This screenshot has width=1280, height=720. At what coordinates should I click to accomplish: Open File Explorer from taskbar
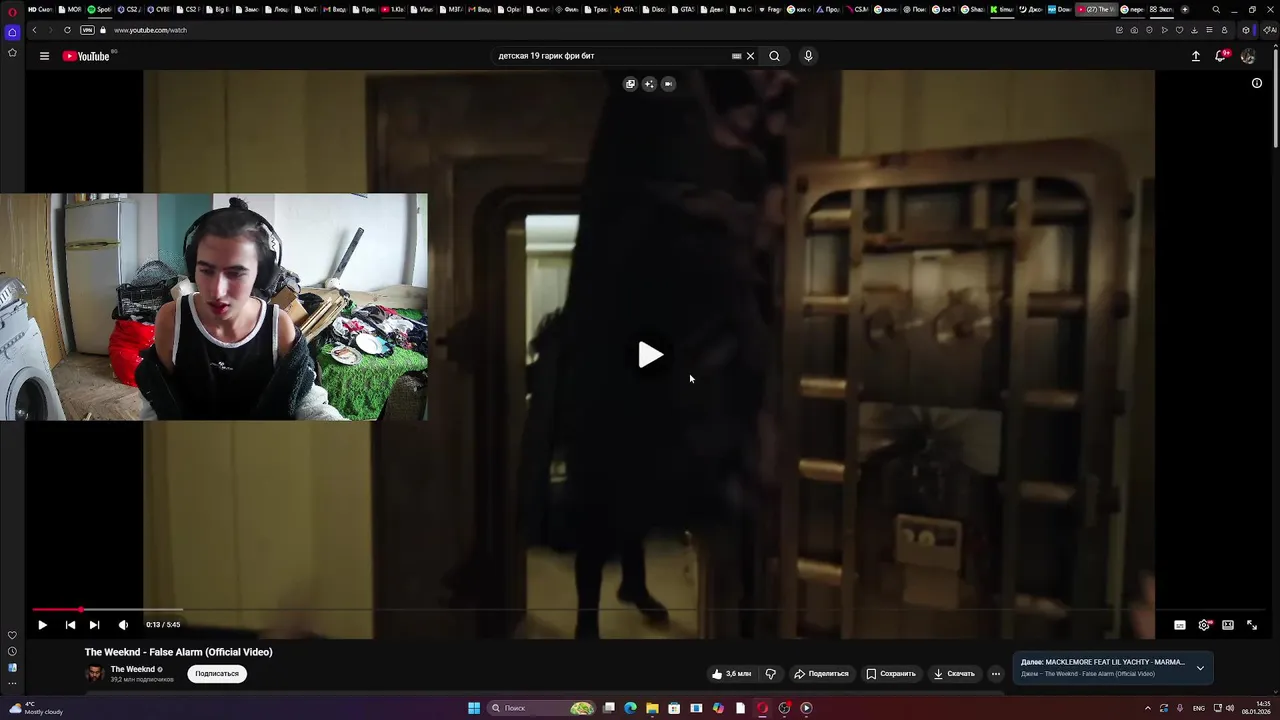tap(652, 708)
